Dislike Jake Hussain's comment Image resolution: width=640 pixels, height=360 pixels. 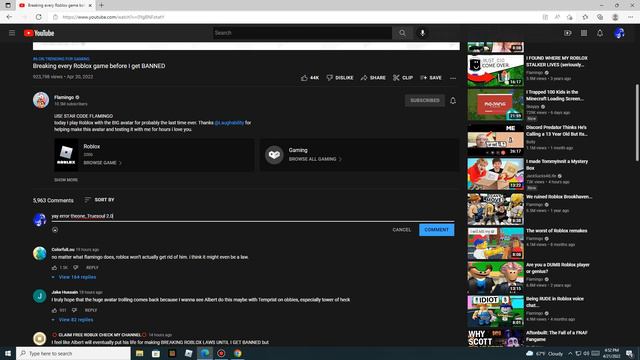[74, 310]
